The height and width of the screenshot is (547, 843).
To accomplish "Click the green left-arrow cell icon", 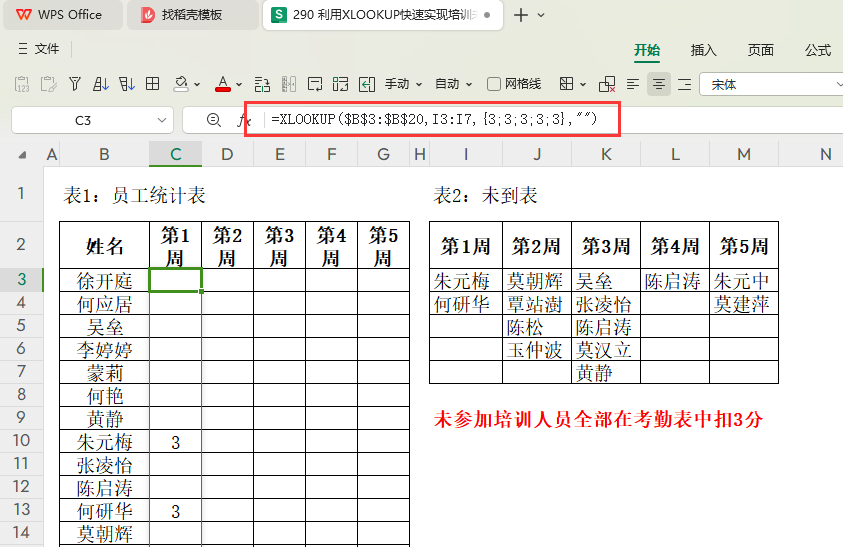I will tap(367, 84).
